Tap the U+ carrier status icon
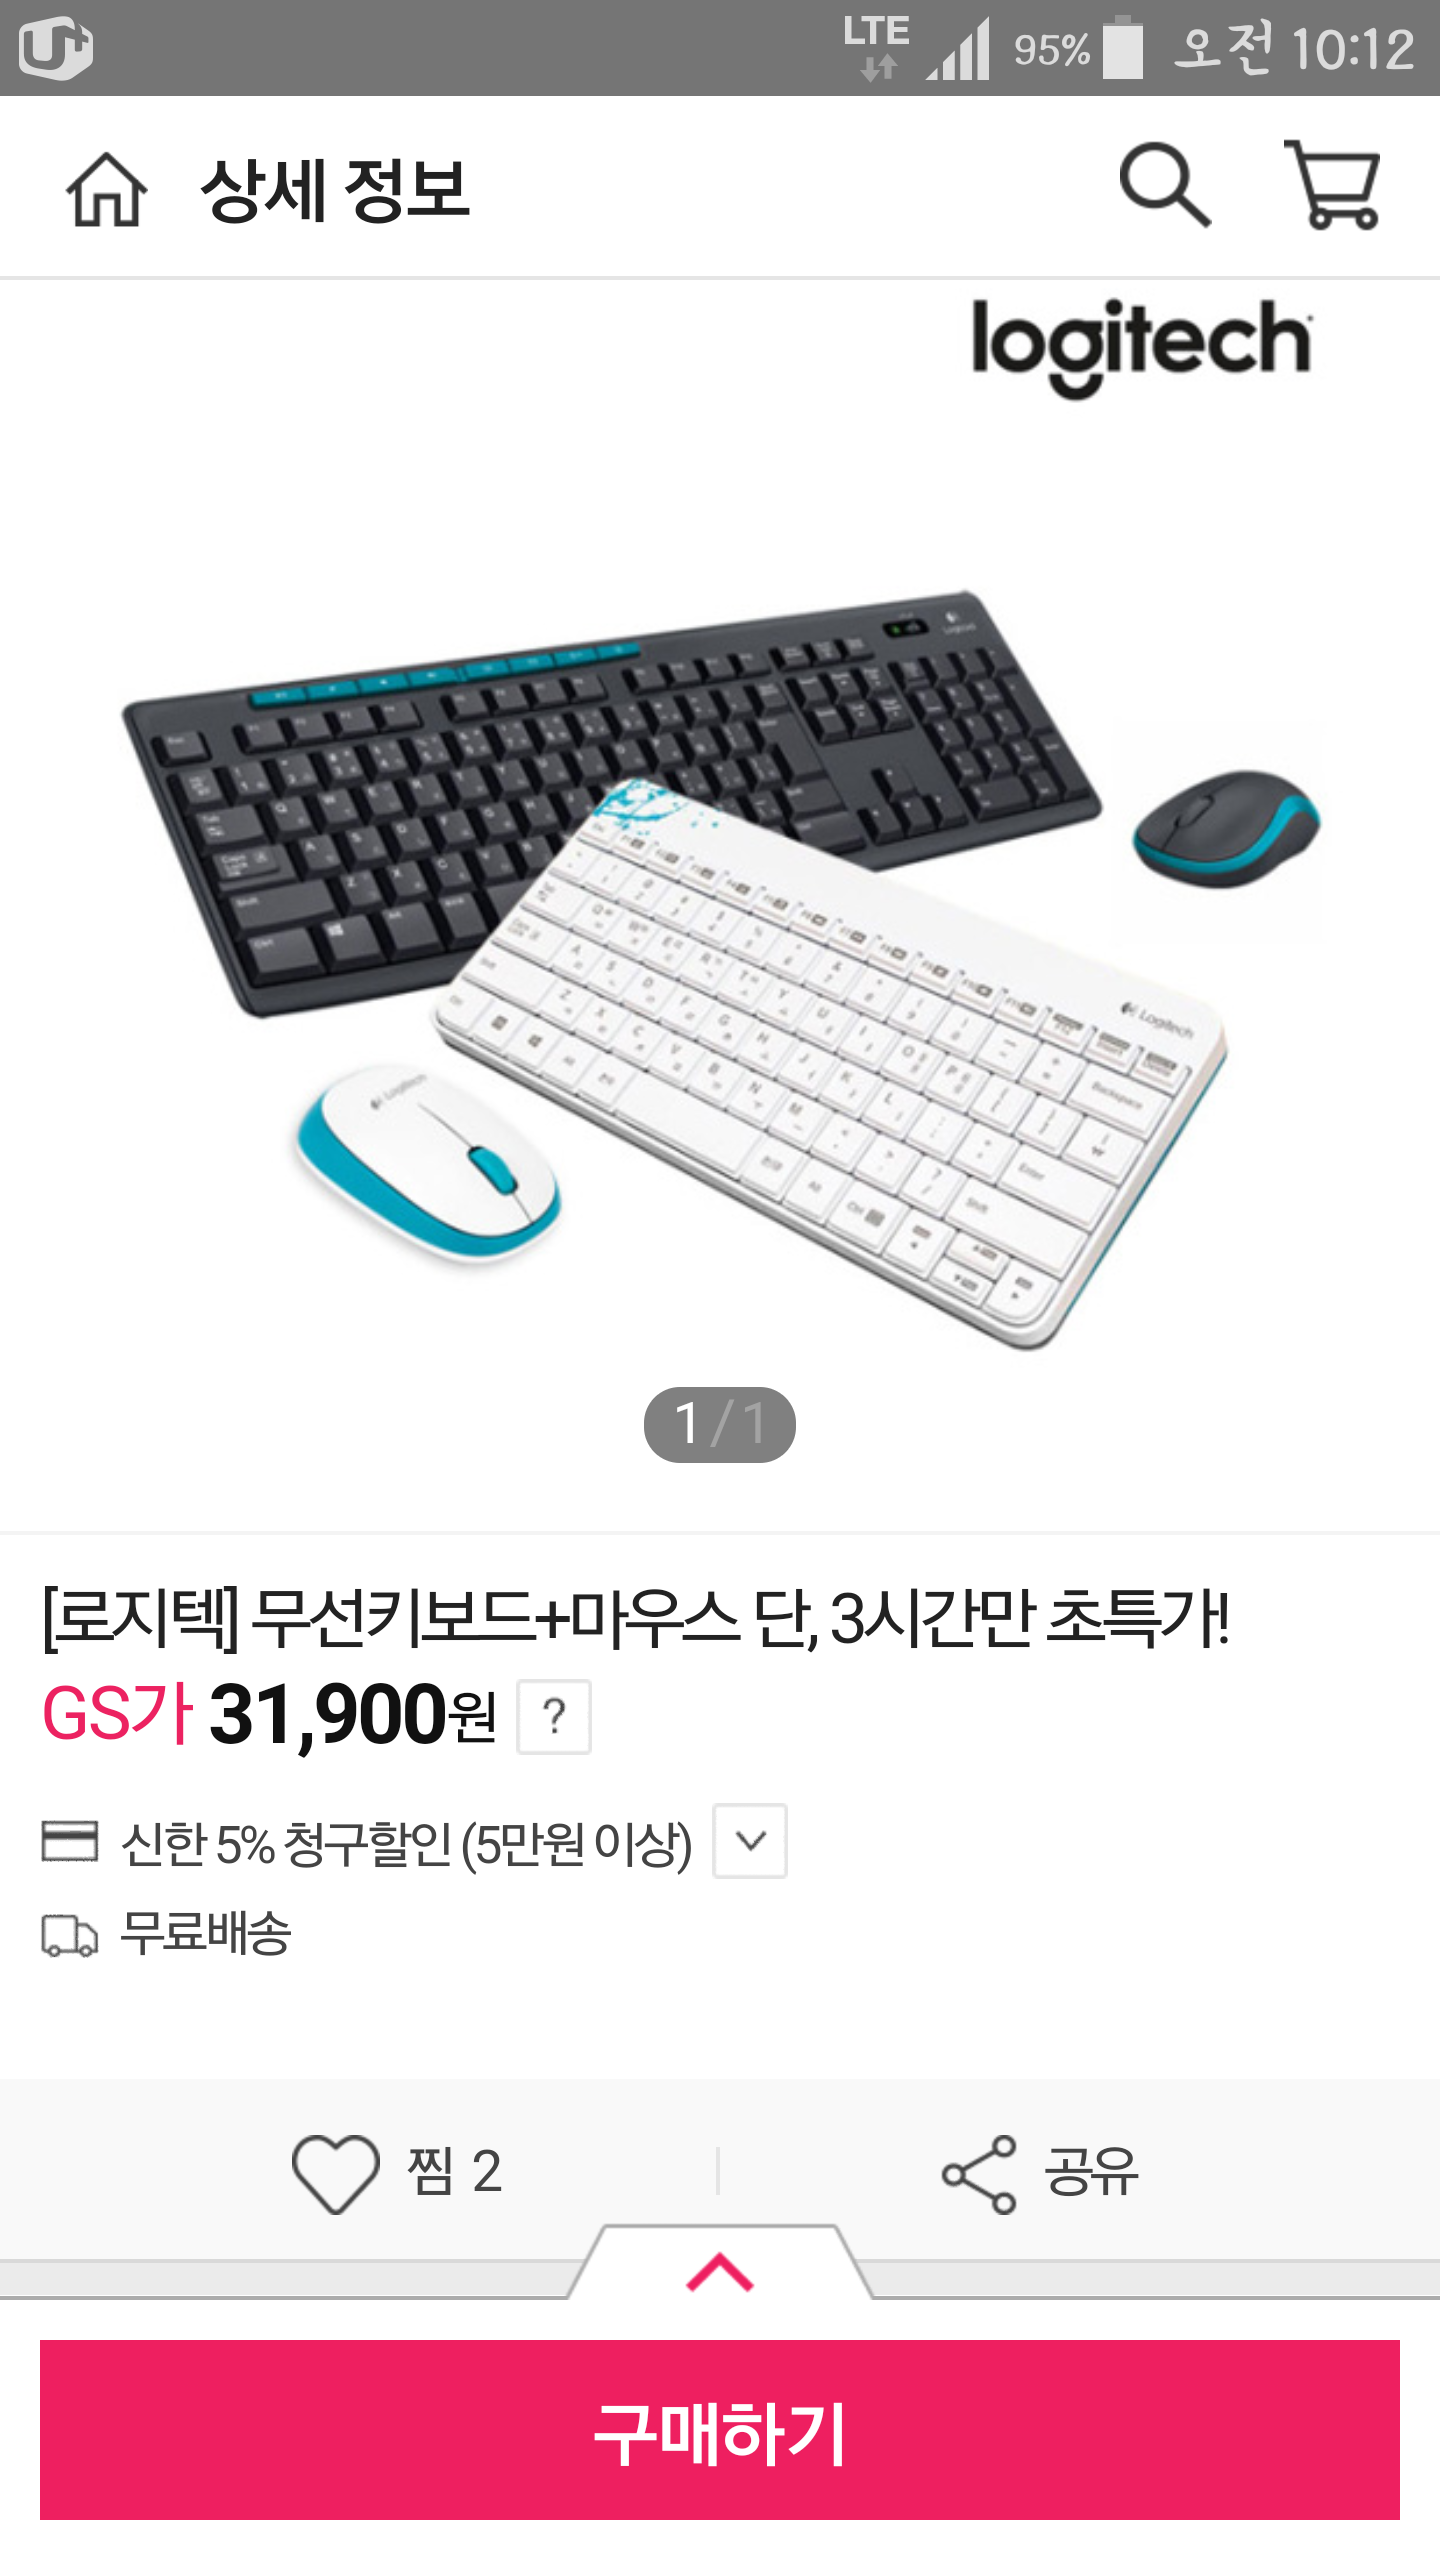This screenshot has height=2560, width=1440. tap(56, 47)
